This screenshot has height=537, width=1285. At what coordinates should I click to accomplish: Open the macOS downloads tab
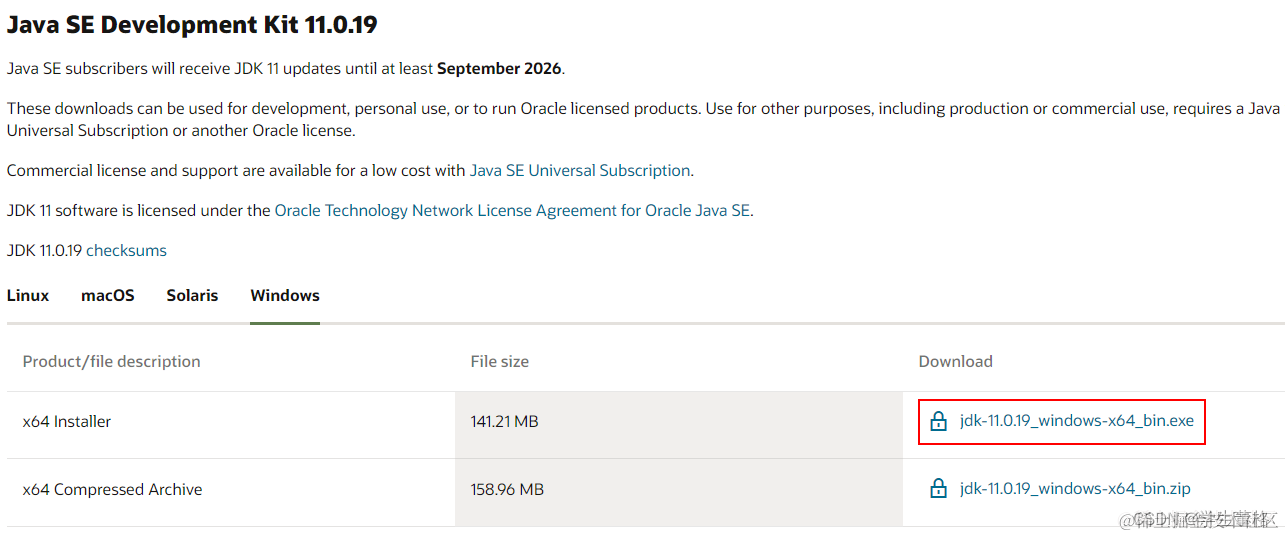[x=108, y=295]
